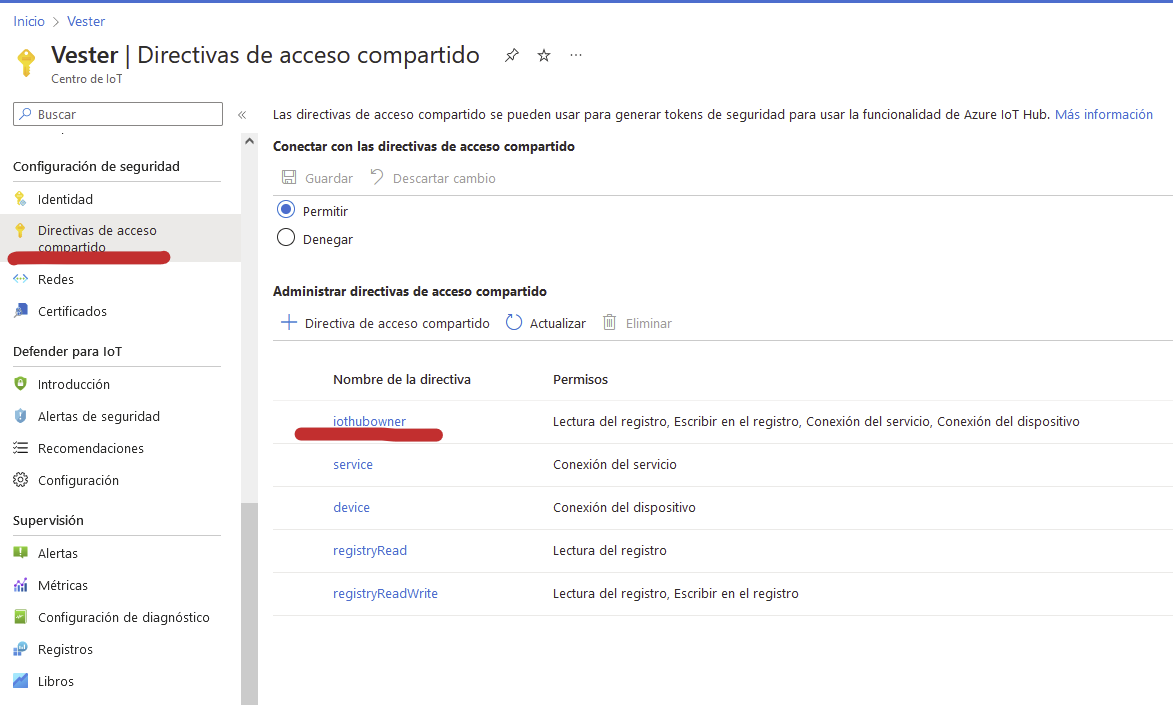Viewport: 1173px width, 705px height.
Task: Click the iothubowner row permissions text
Action: [x=816, y=421]
